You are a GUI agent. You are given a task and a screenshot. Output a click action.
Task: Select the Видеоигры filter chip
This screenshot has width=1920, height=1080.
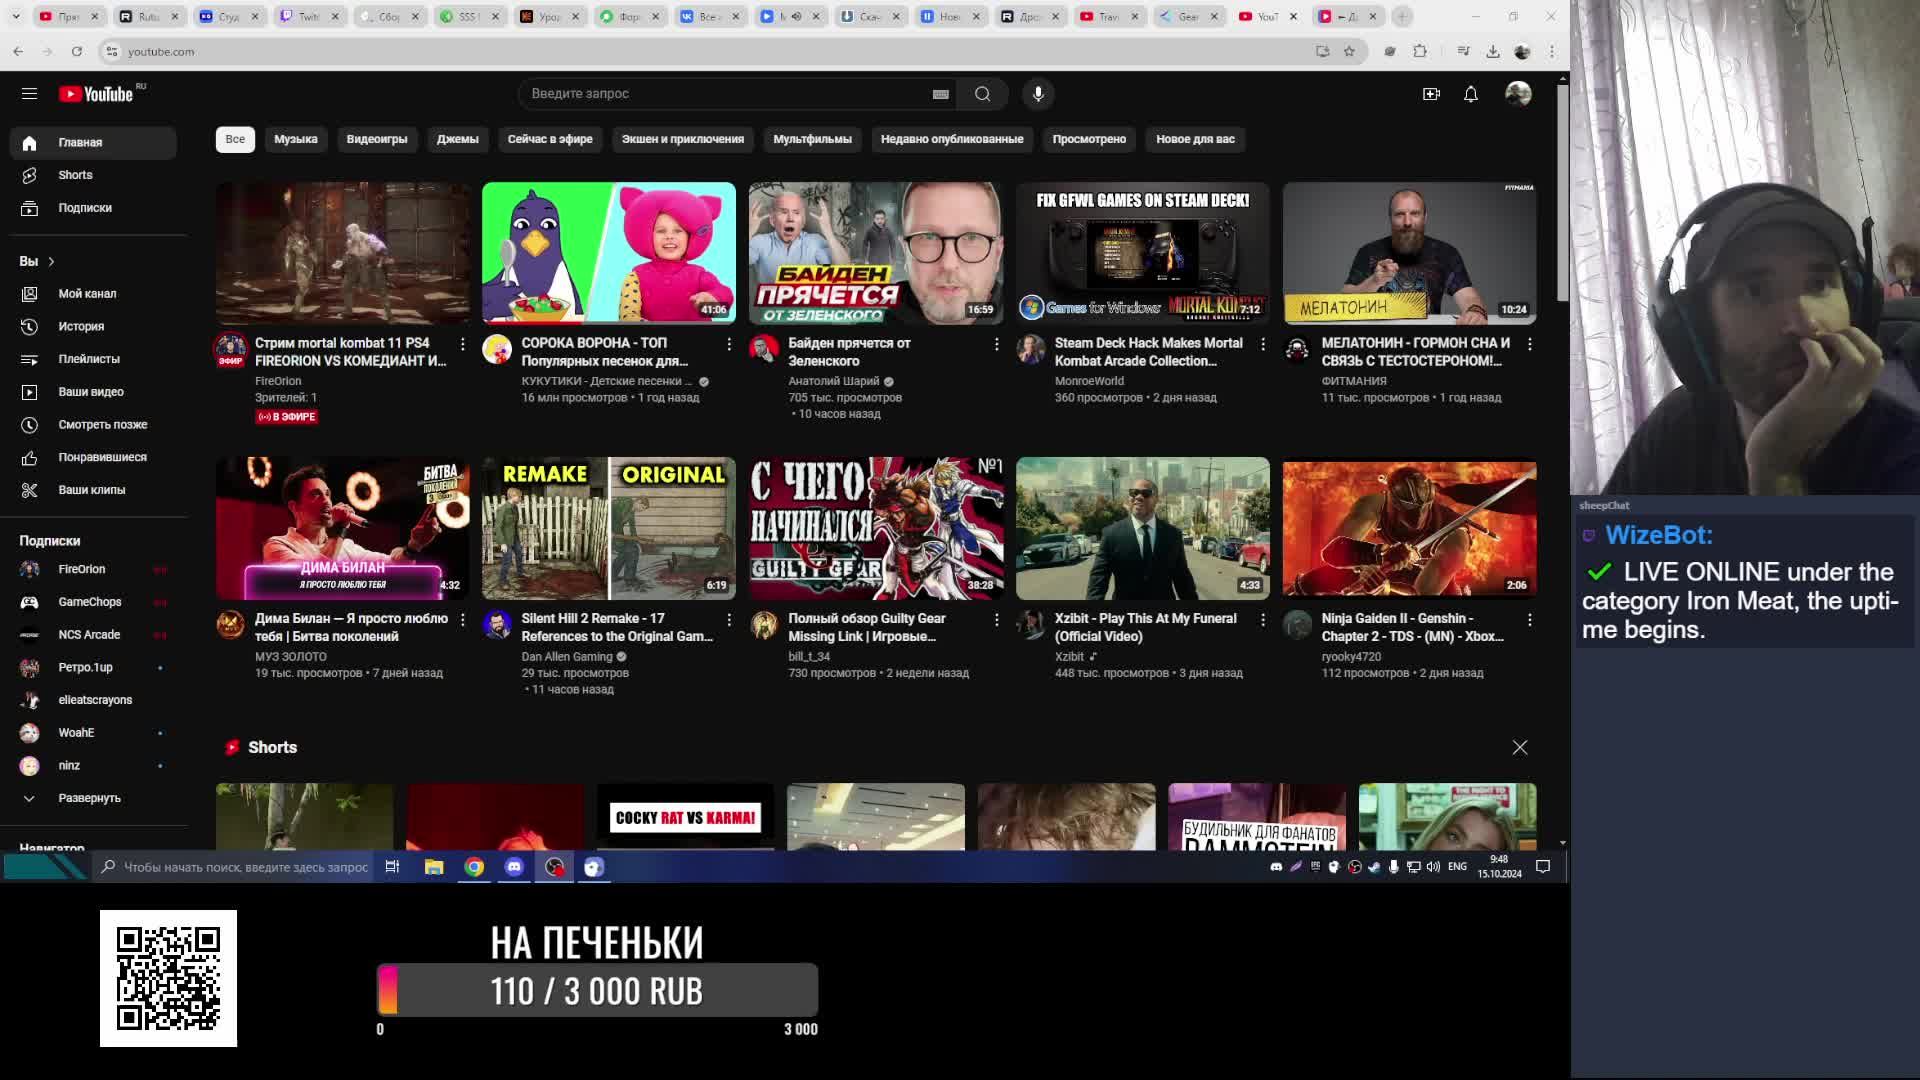click(x=377, y=139)
